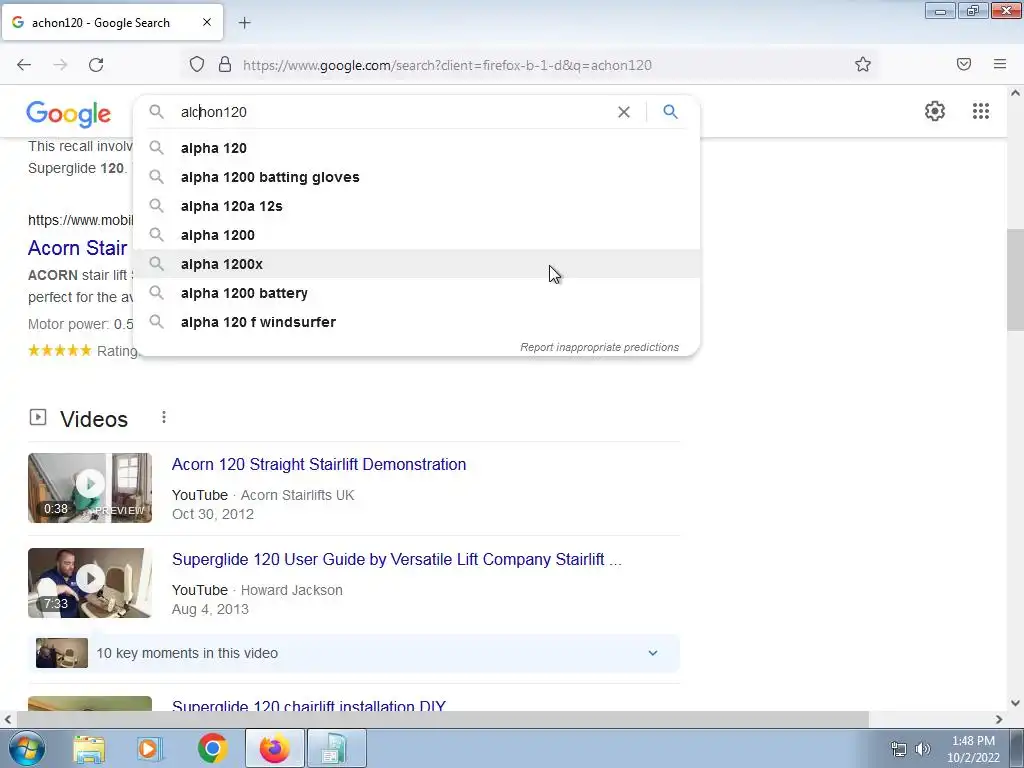
Task: Click the "Howard Jackson" channel text
Action: (291, 590)
